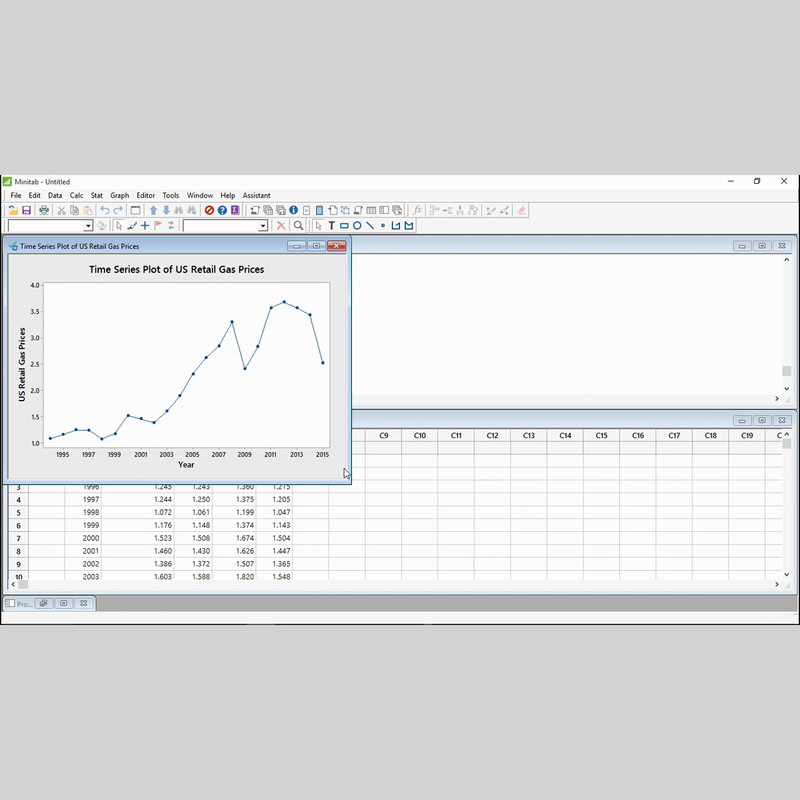Open the Stat menu
Screen dimensions: 800x800
pyautogui.click(x=97, y=196)
